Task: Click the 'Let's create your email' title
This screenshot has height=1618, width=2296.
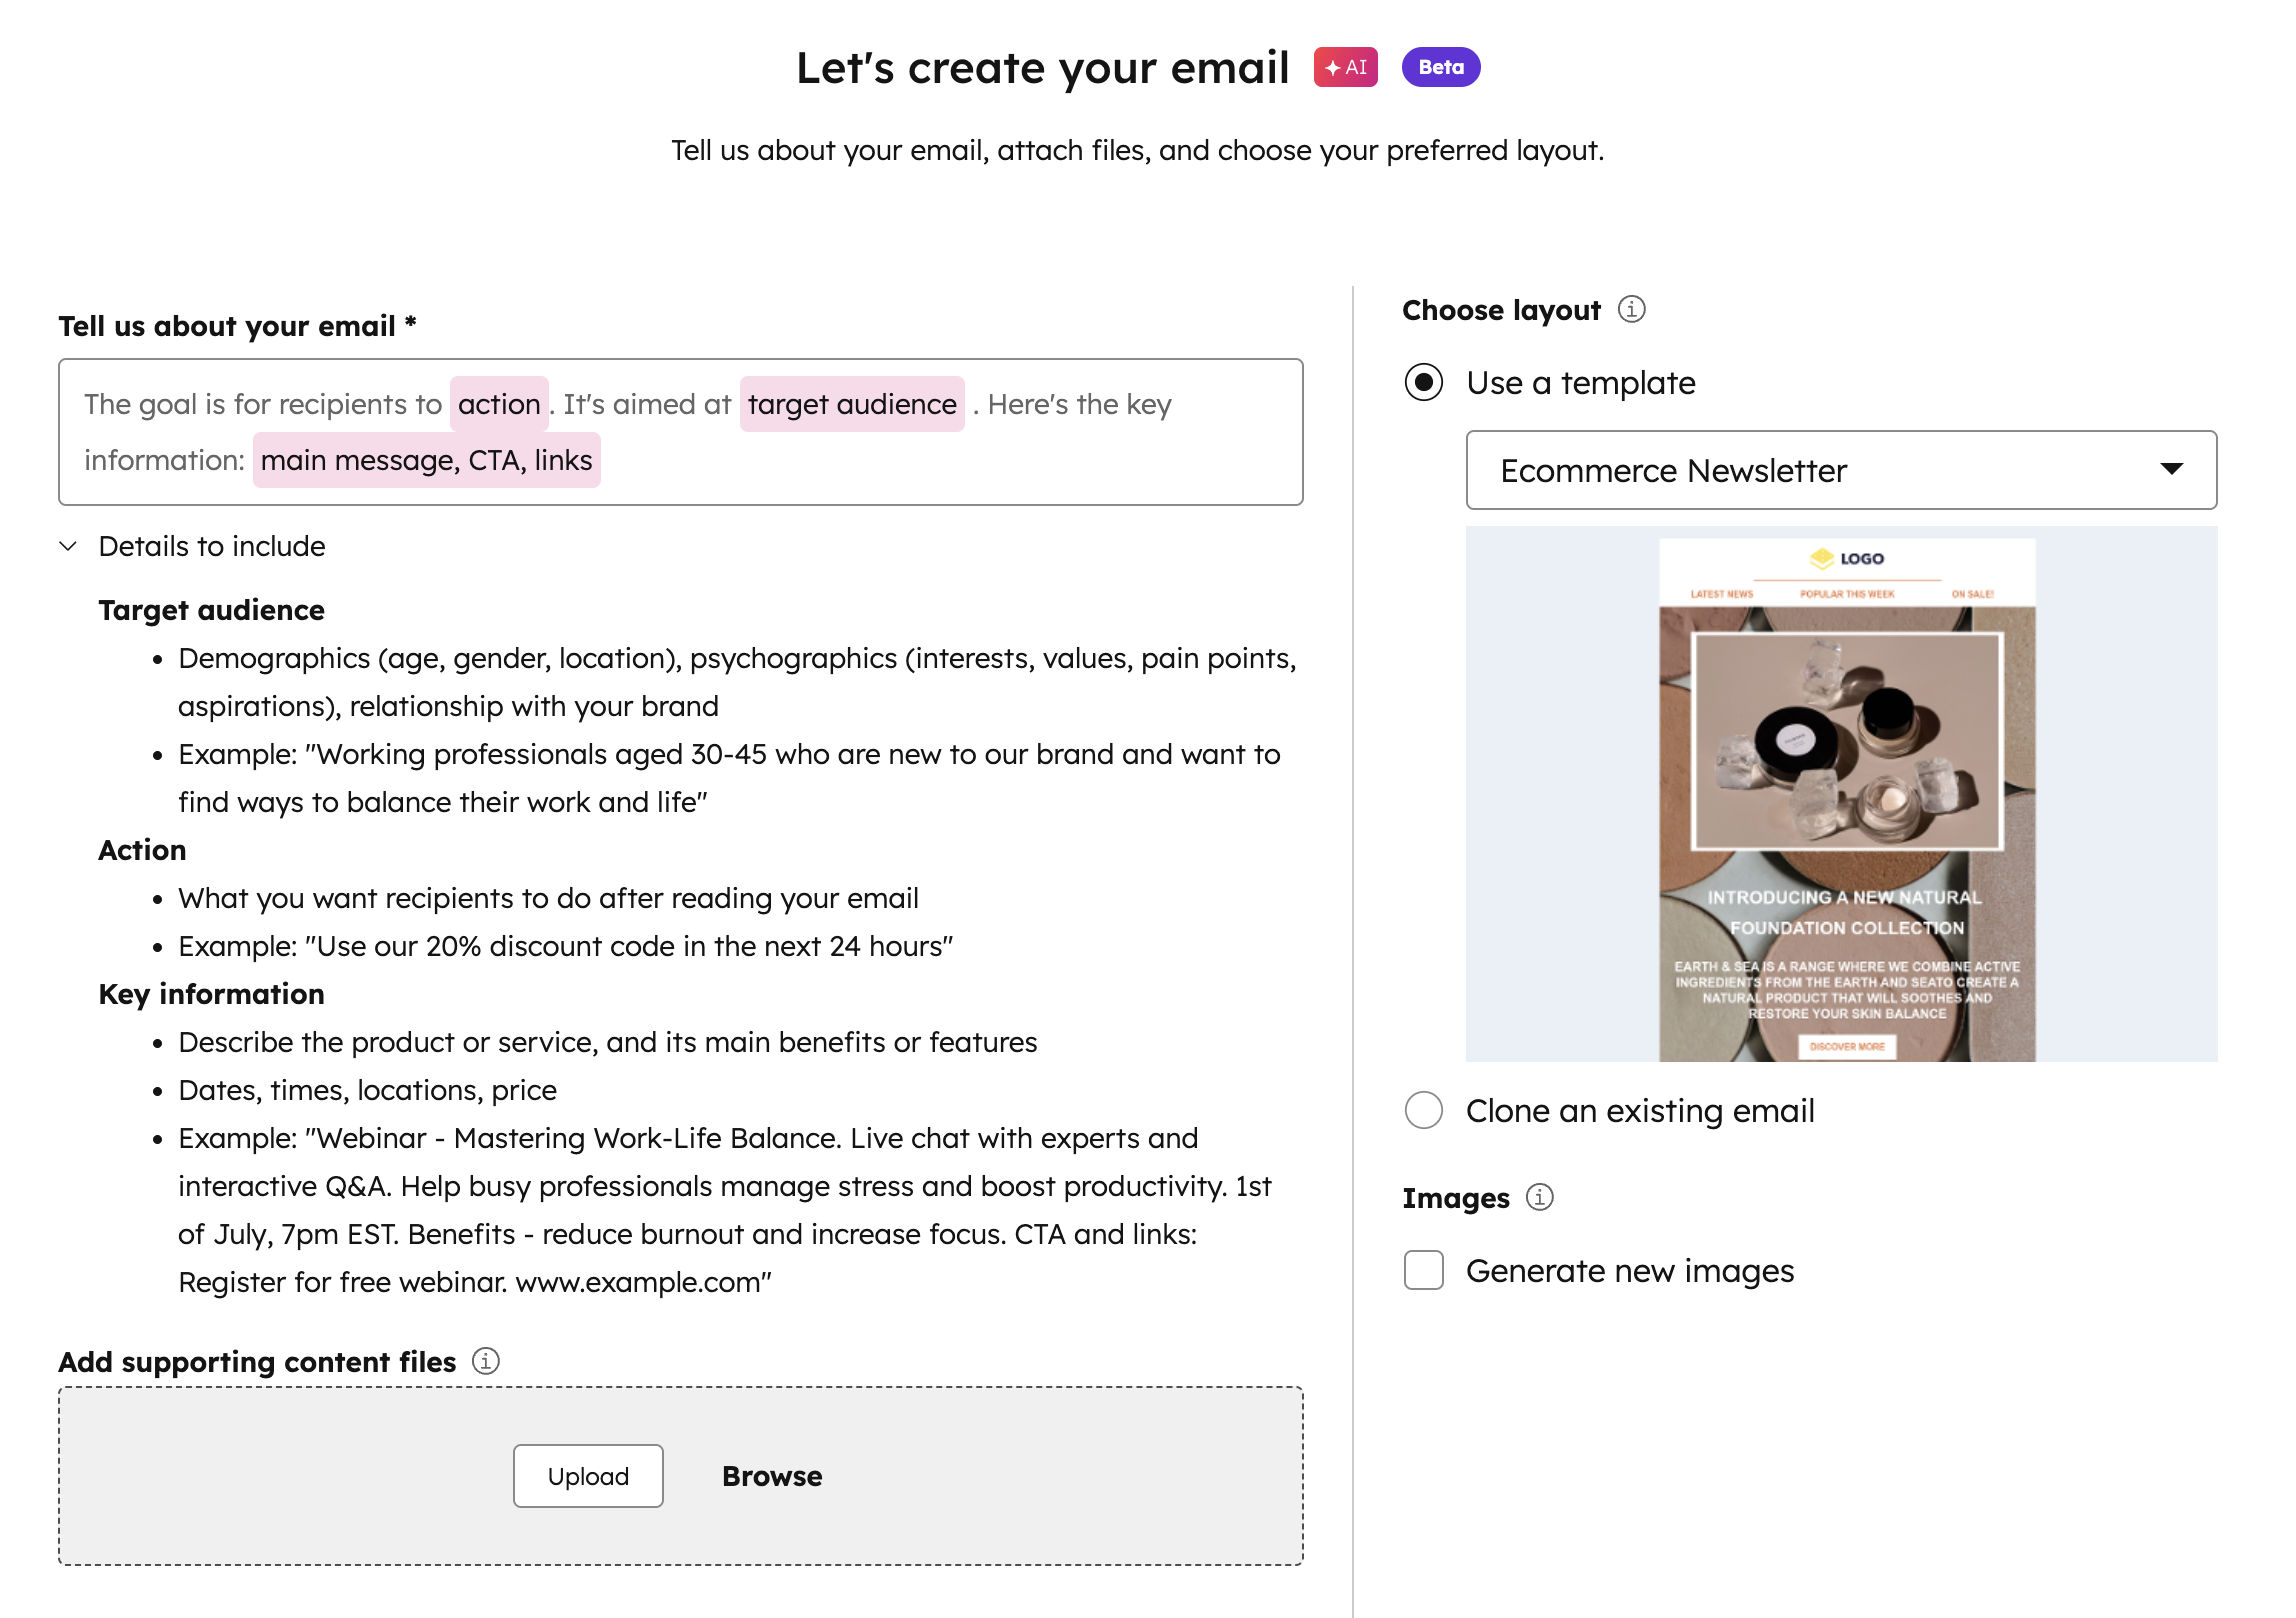Action: [1043, 68]
